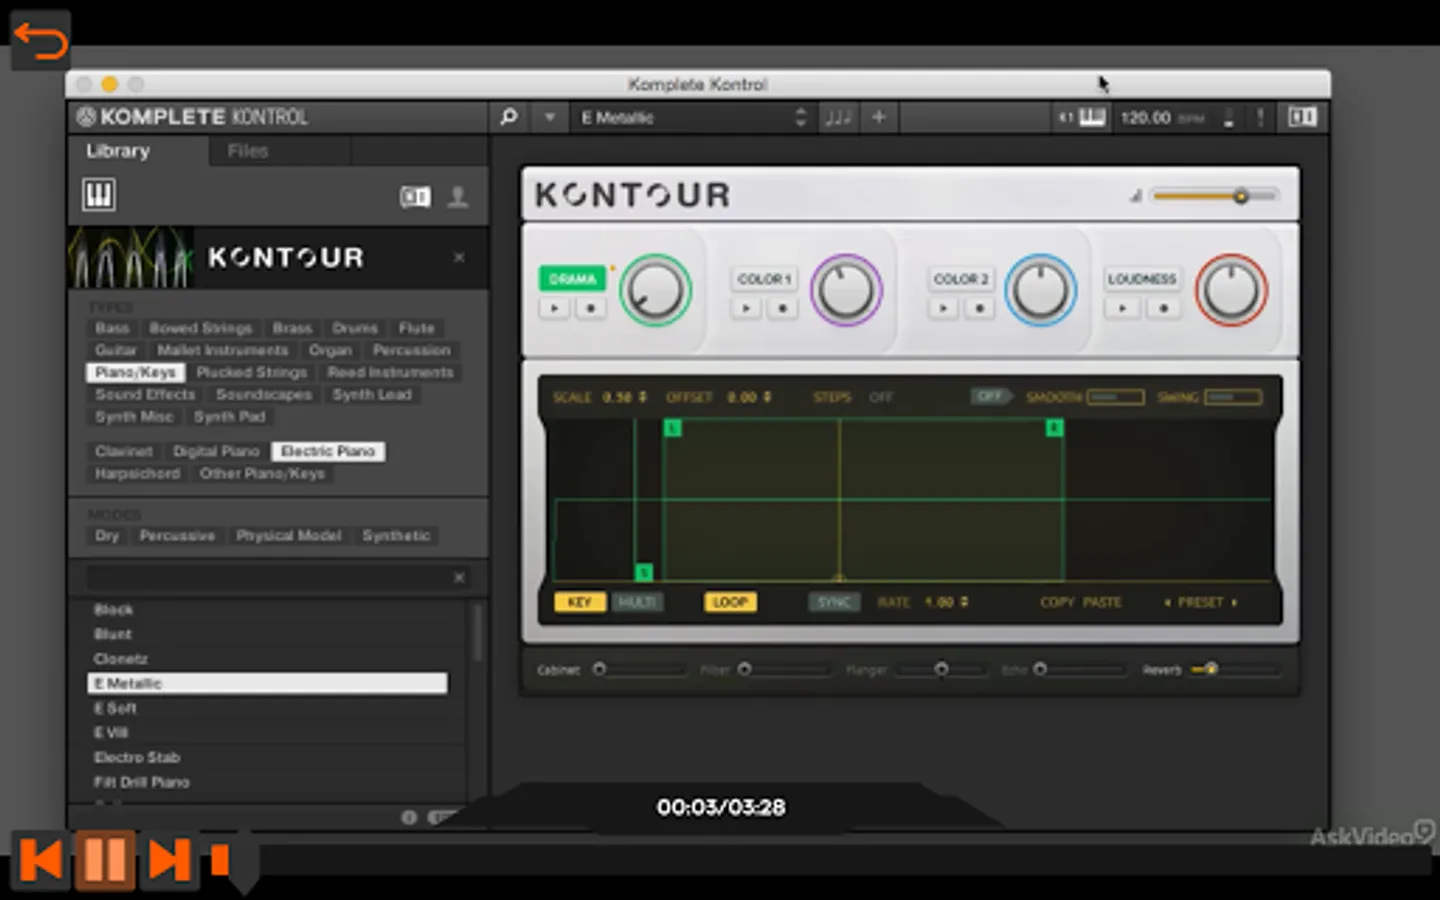Click the plus icon in the header
The width and height of the screenshot is (1440, 900).
click(879, 117)
